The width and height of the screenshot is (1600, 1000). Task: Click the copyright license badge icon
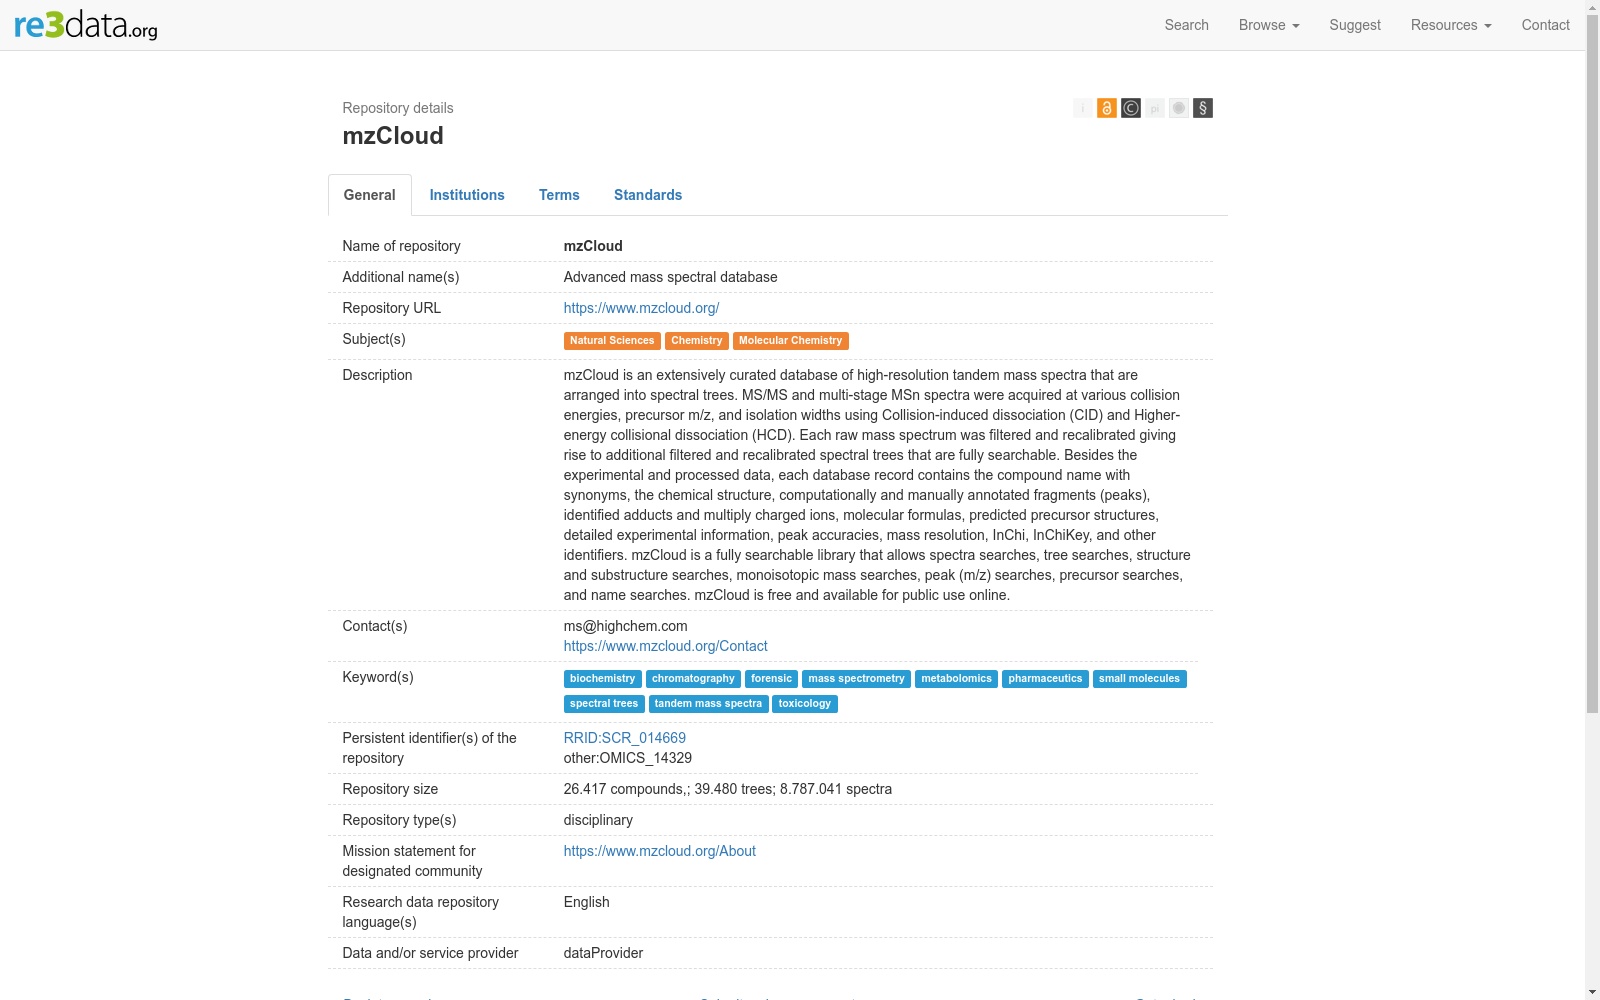(x=1131, y=108)
